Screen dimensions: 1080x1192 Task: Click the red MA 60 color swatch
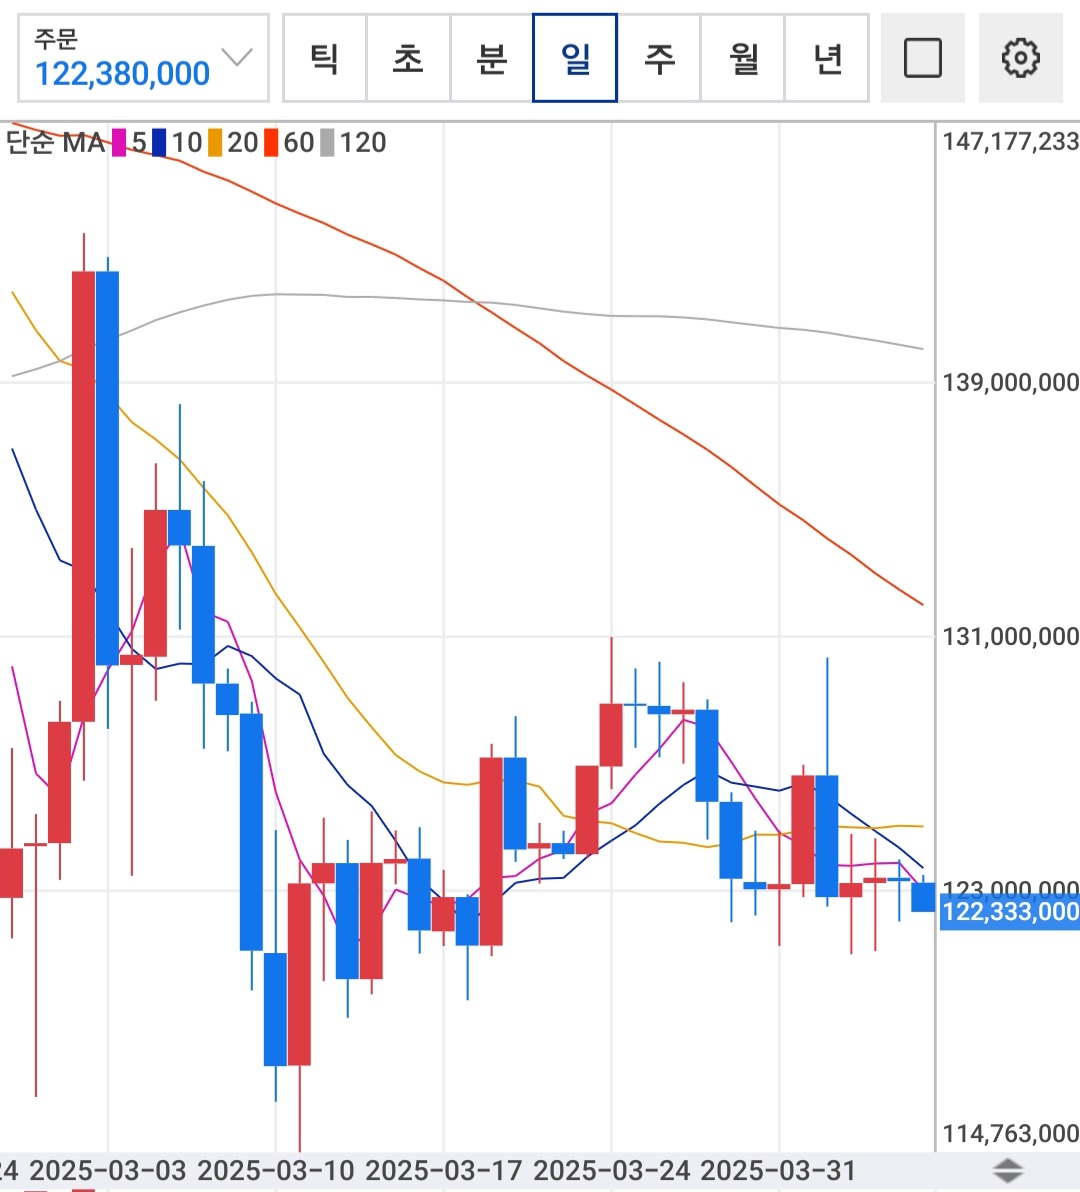click(x=271, y=142)
